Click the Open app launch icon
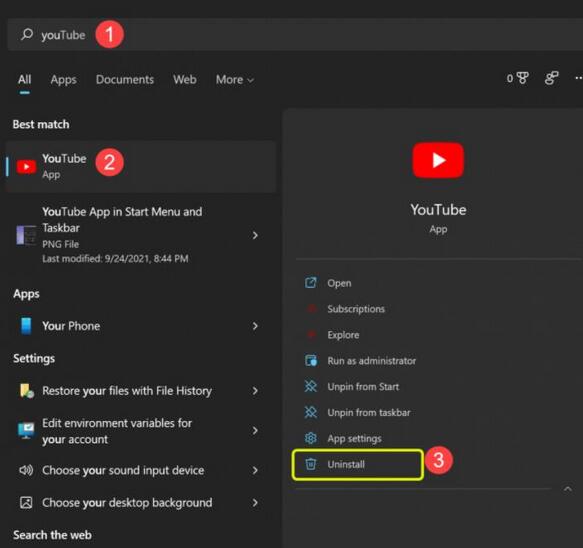Image resolution: width=583 pixels, height=548 pixels. tap(310, 283)
